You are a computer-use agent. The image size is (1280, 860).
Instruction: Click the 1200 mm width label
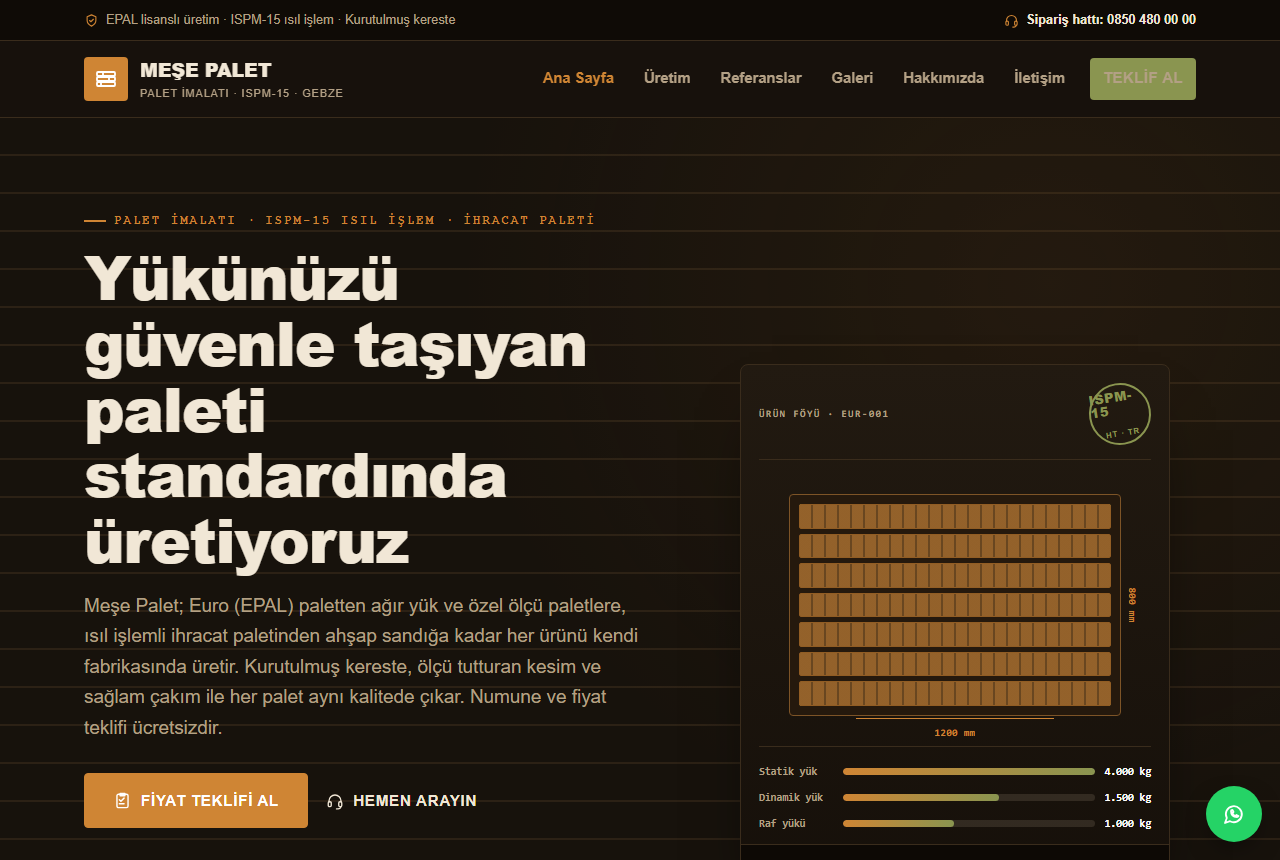tap(955, 733)
